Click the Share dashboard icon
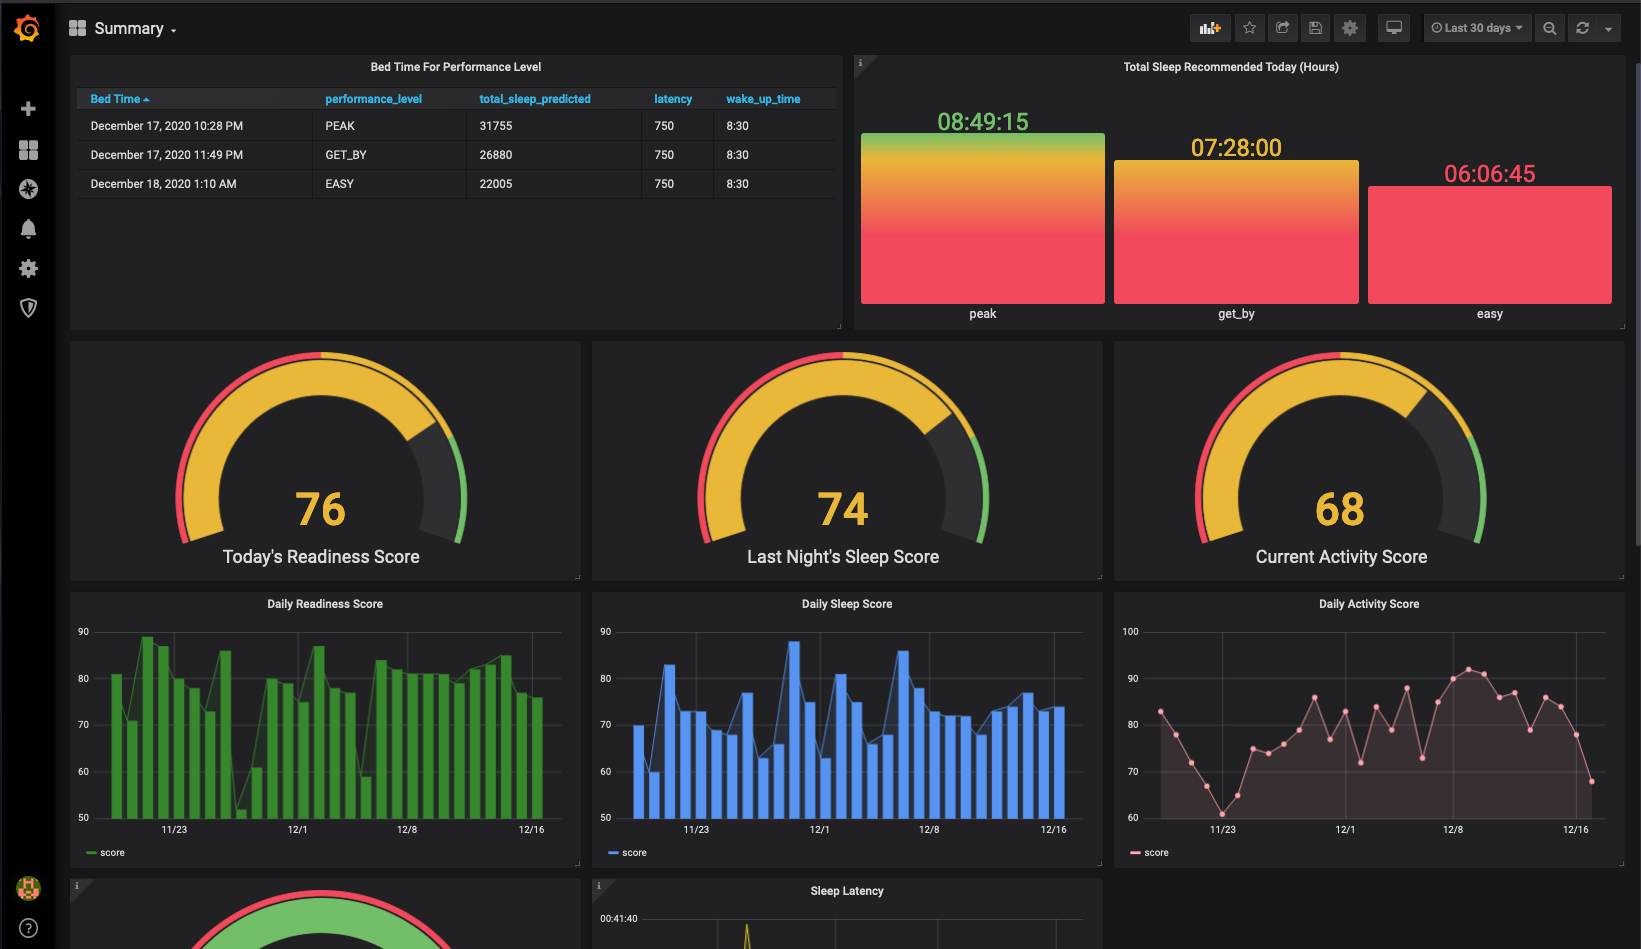Viewport: 1641px width, 949px height. 1282,28
